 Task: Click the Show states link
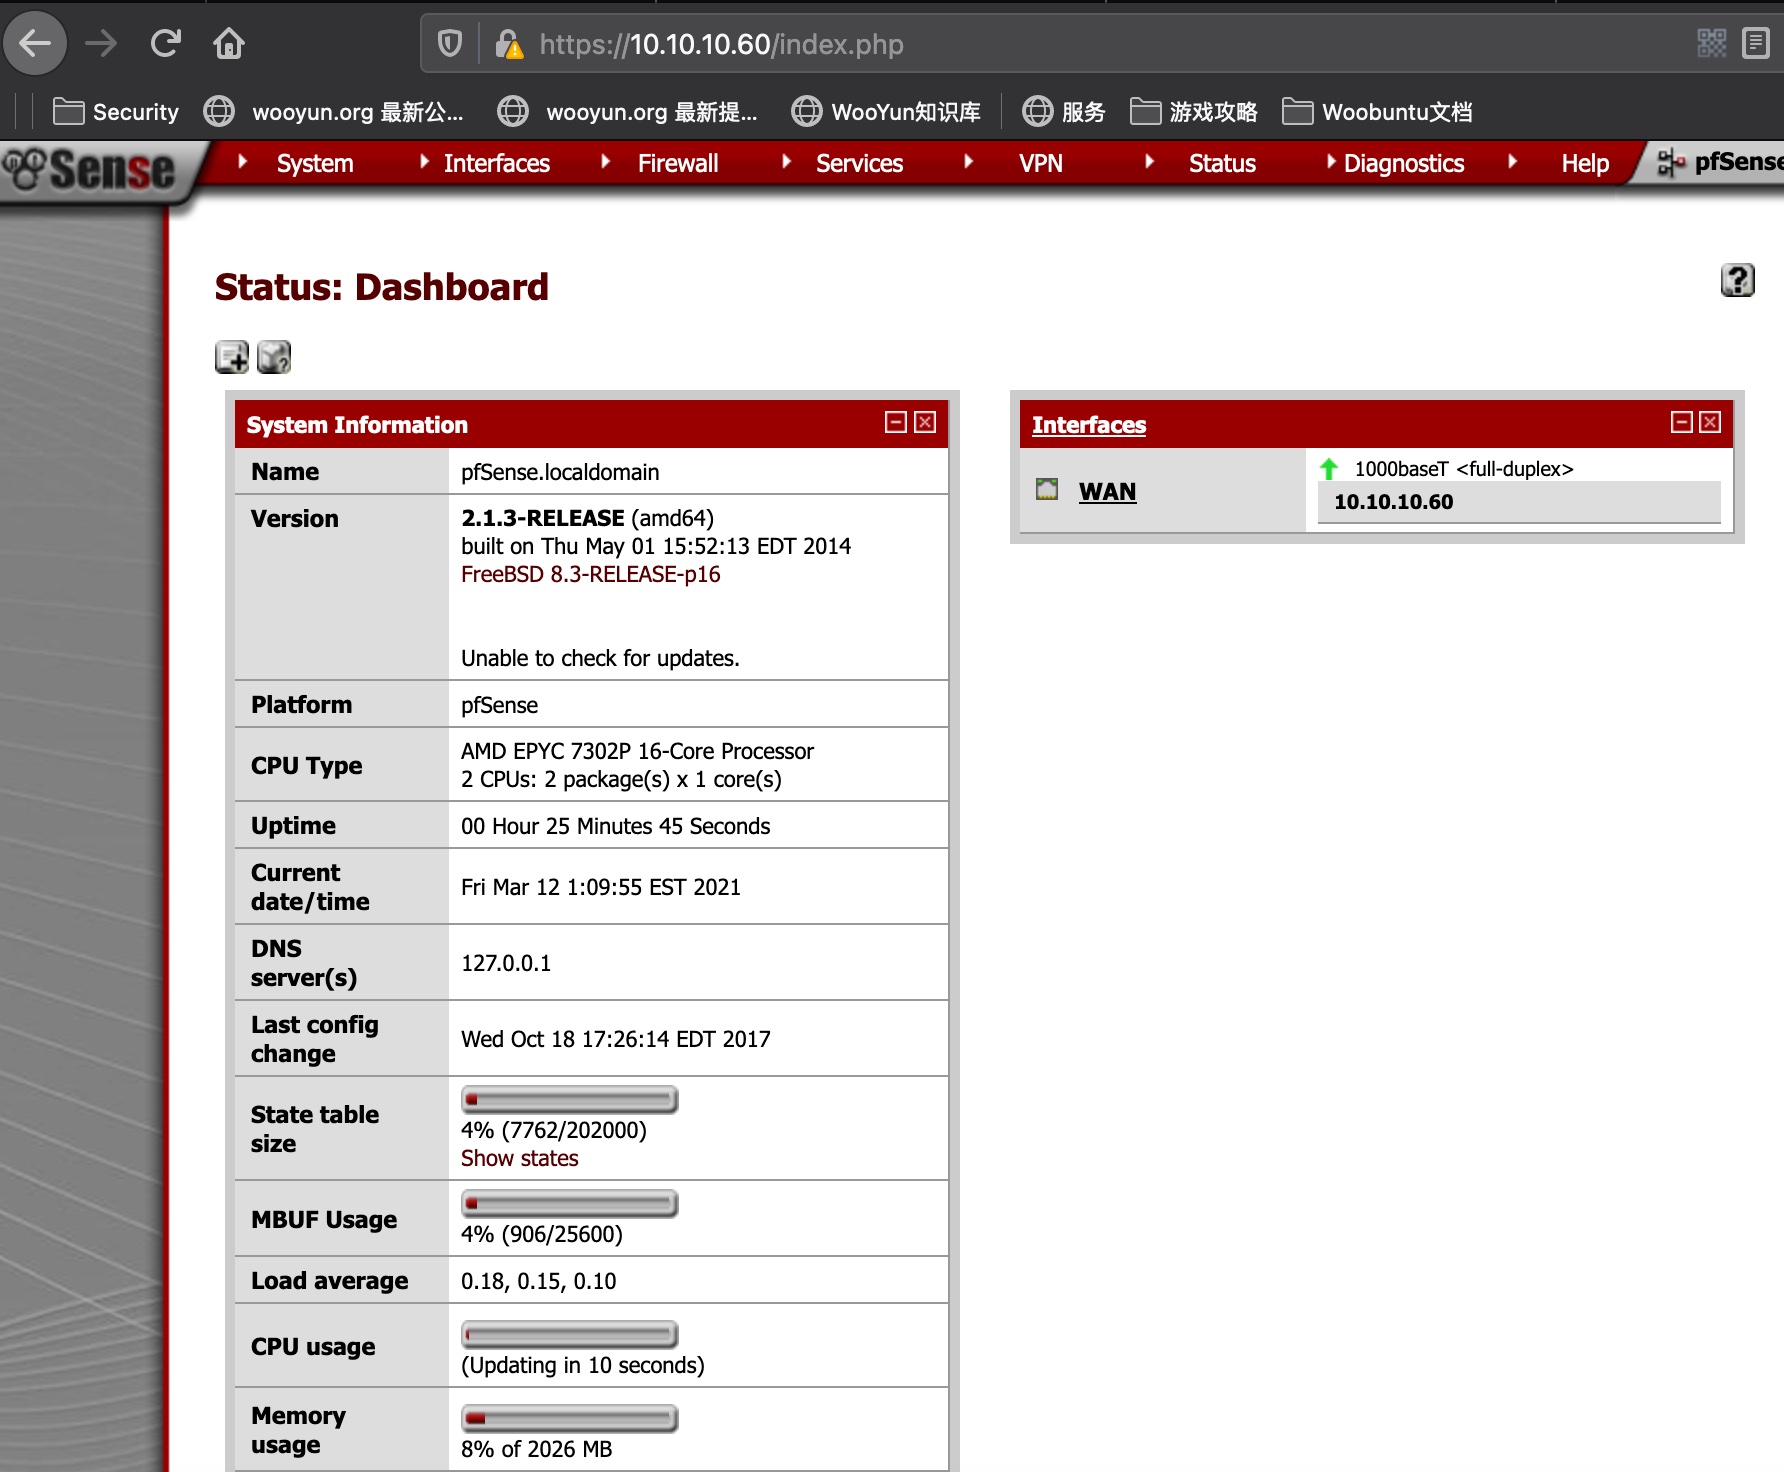pos(519,1158)
